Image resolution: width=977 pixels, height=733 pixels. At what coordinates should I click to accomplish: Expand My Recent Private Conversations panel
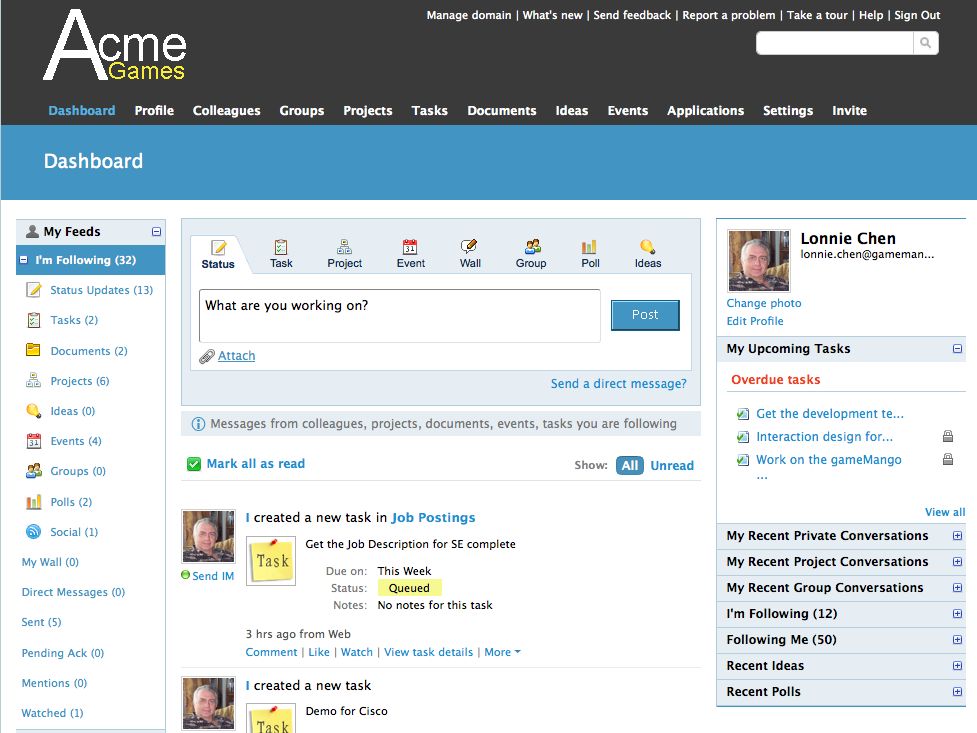coord(957,536)
